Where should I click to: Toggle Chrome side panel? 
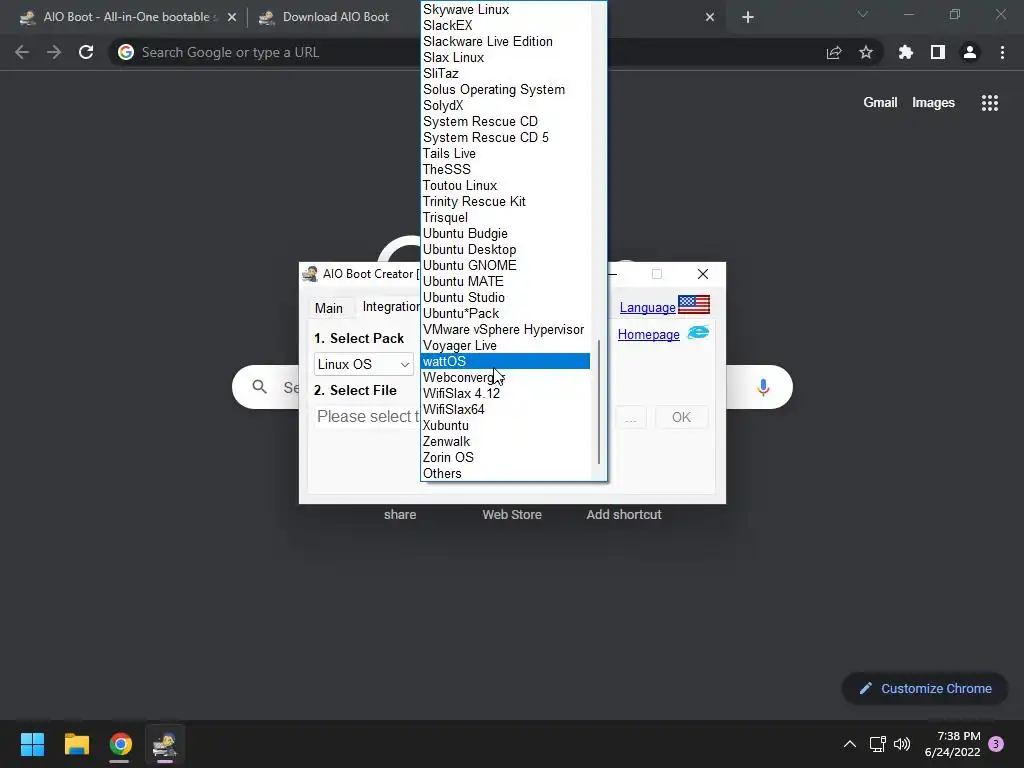pos(938,52)
